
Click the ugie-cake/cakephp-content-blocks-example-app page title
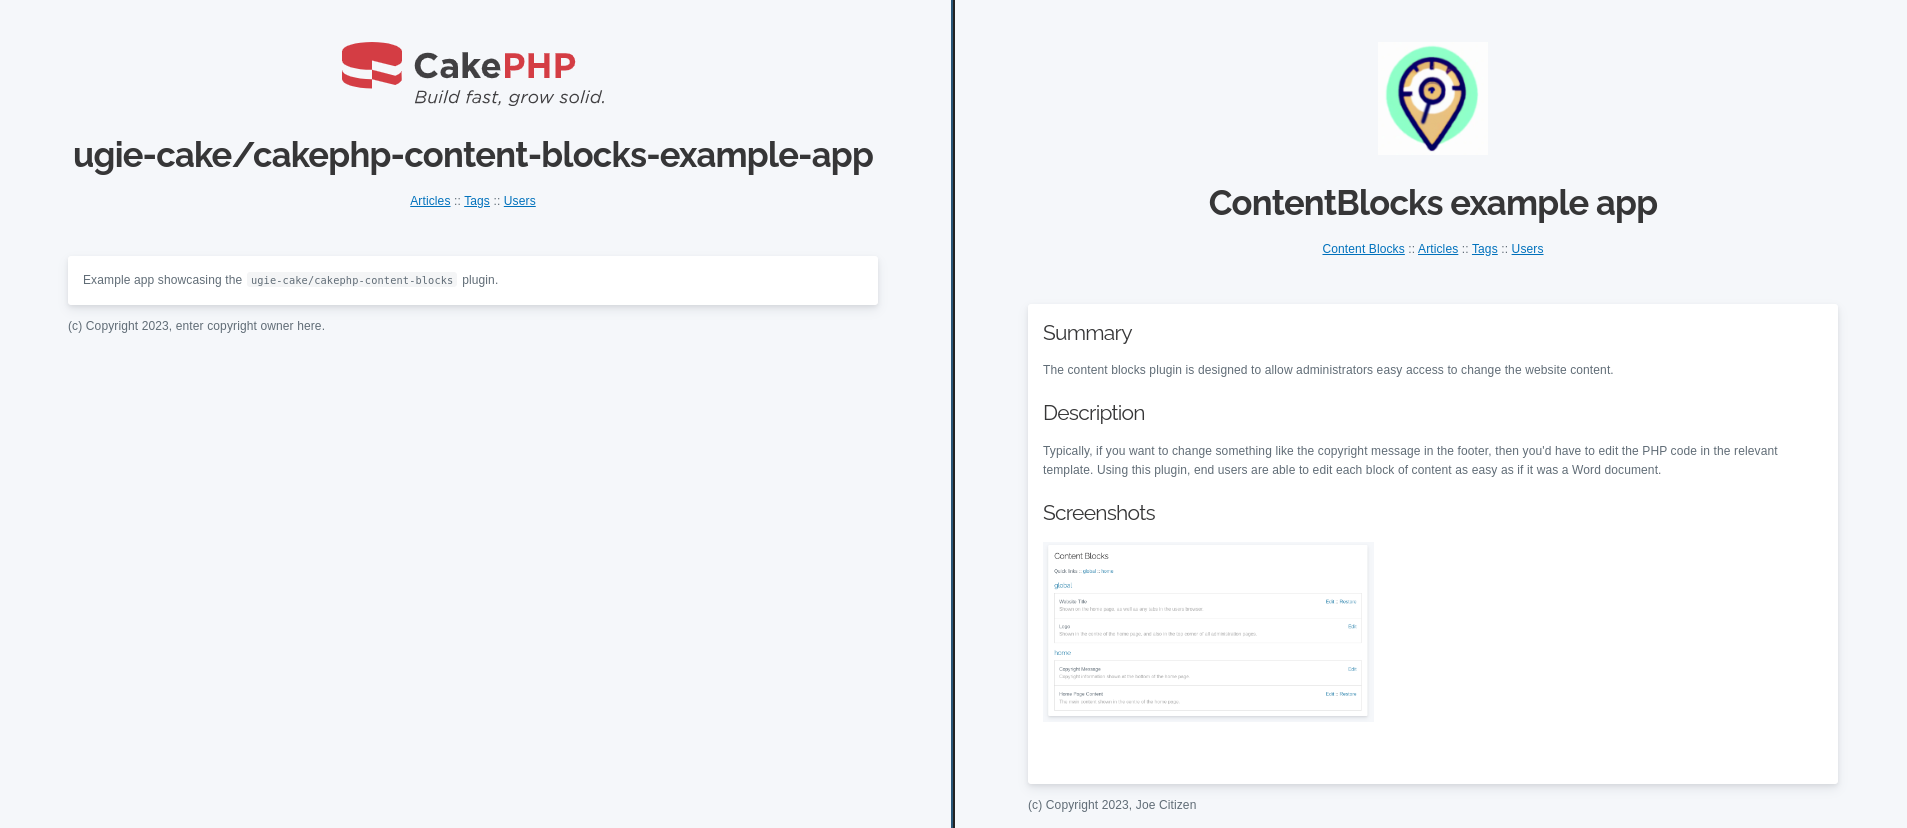pyautogui.click(x=473, y=155)
